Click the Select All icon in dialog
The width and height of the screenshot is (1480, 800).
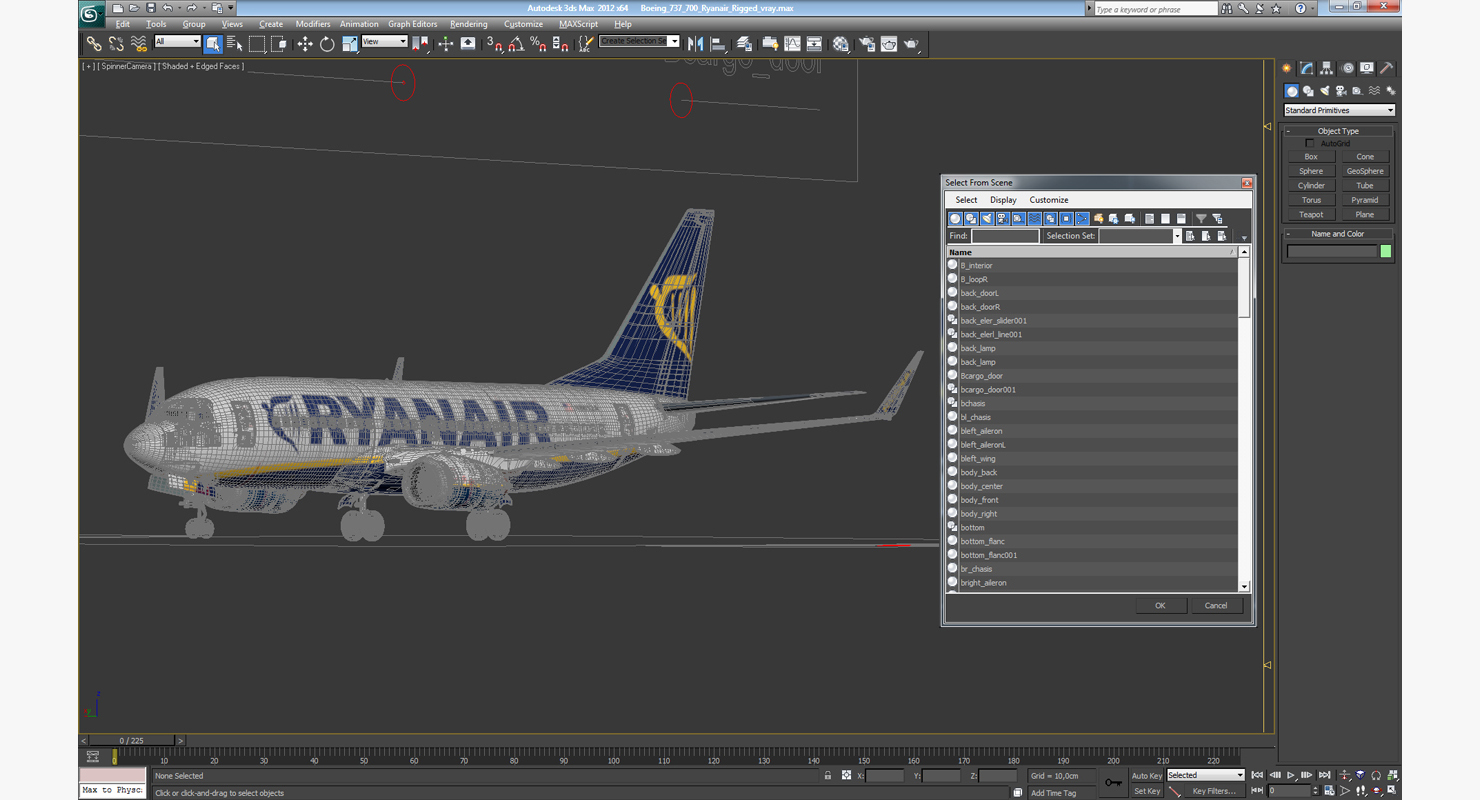(x=1150, y=219)
